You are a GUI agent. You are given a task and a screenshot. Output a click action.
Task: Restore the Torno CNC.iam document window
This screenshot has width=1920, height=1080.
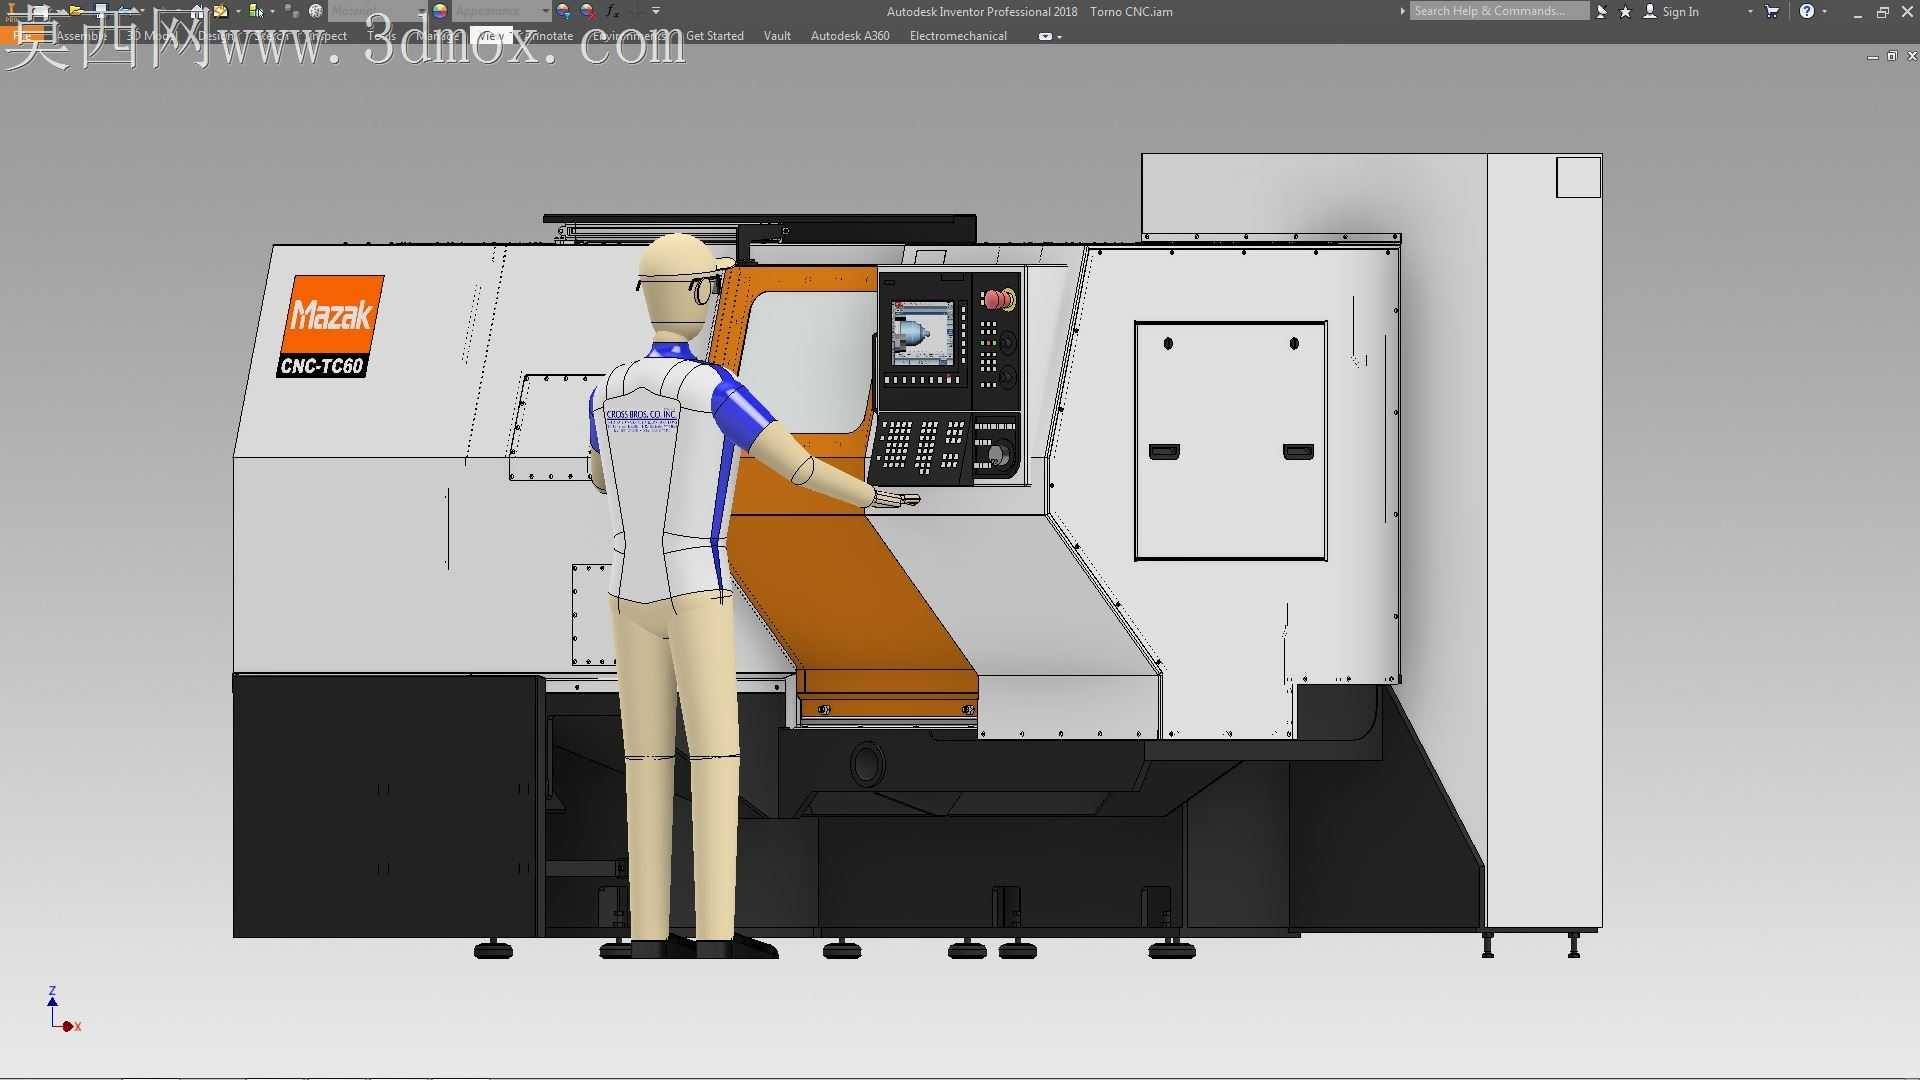[x=1892, y=57]
